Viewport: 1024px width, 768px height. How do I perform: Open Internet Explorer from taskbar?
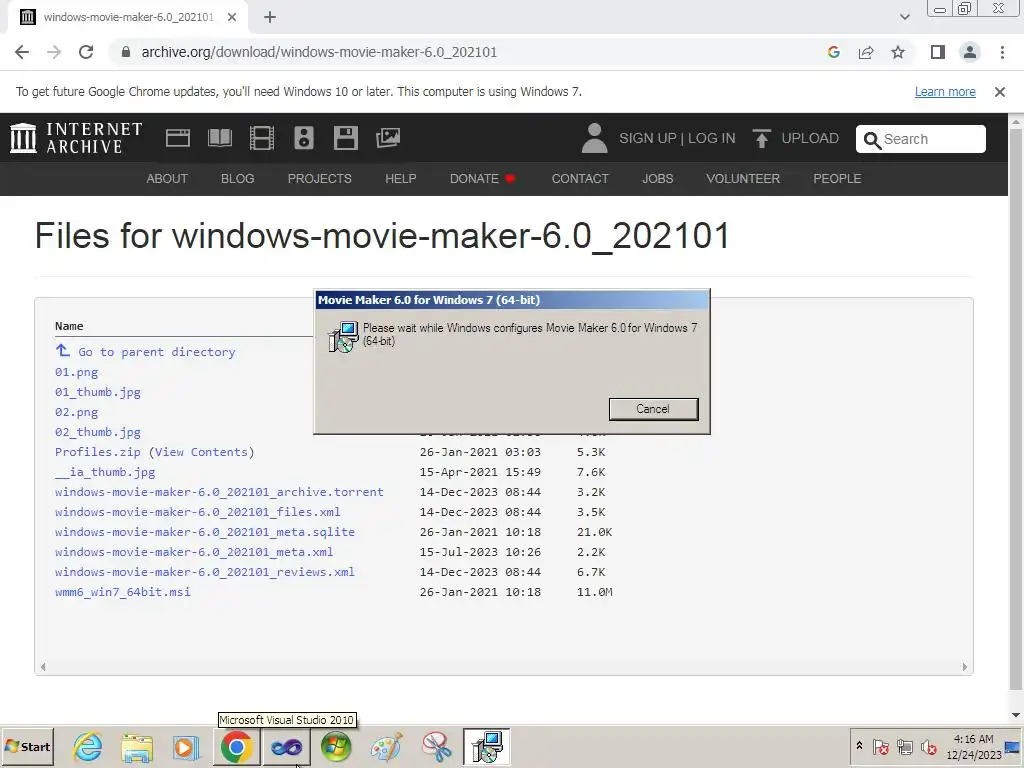pos(88,746)
